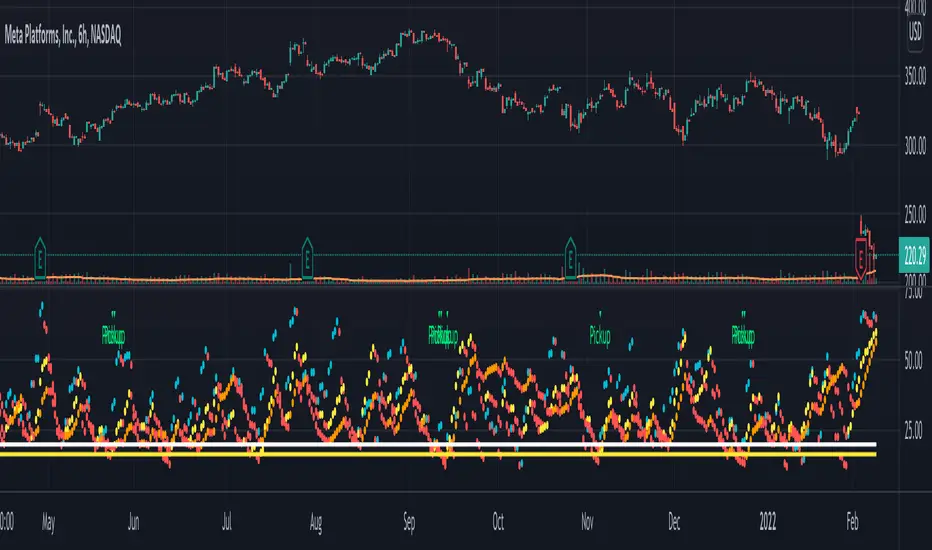Image resolution: width=932 pixels, height=550 pixels.
Task: Open the green earnings marker just before August
Action: point(307,259)
